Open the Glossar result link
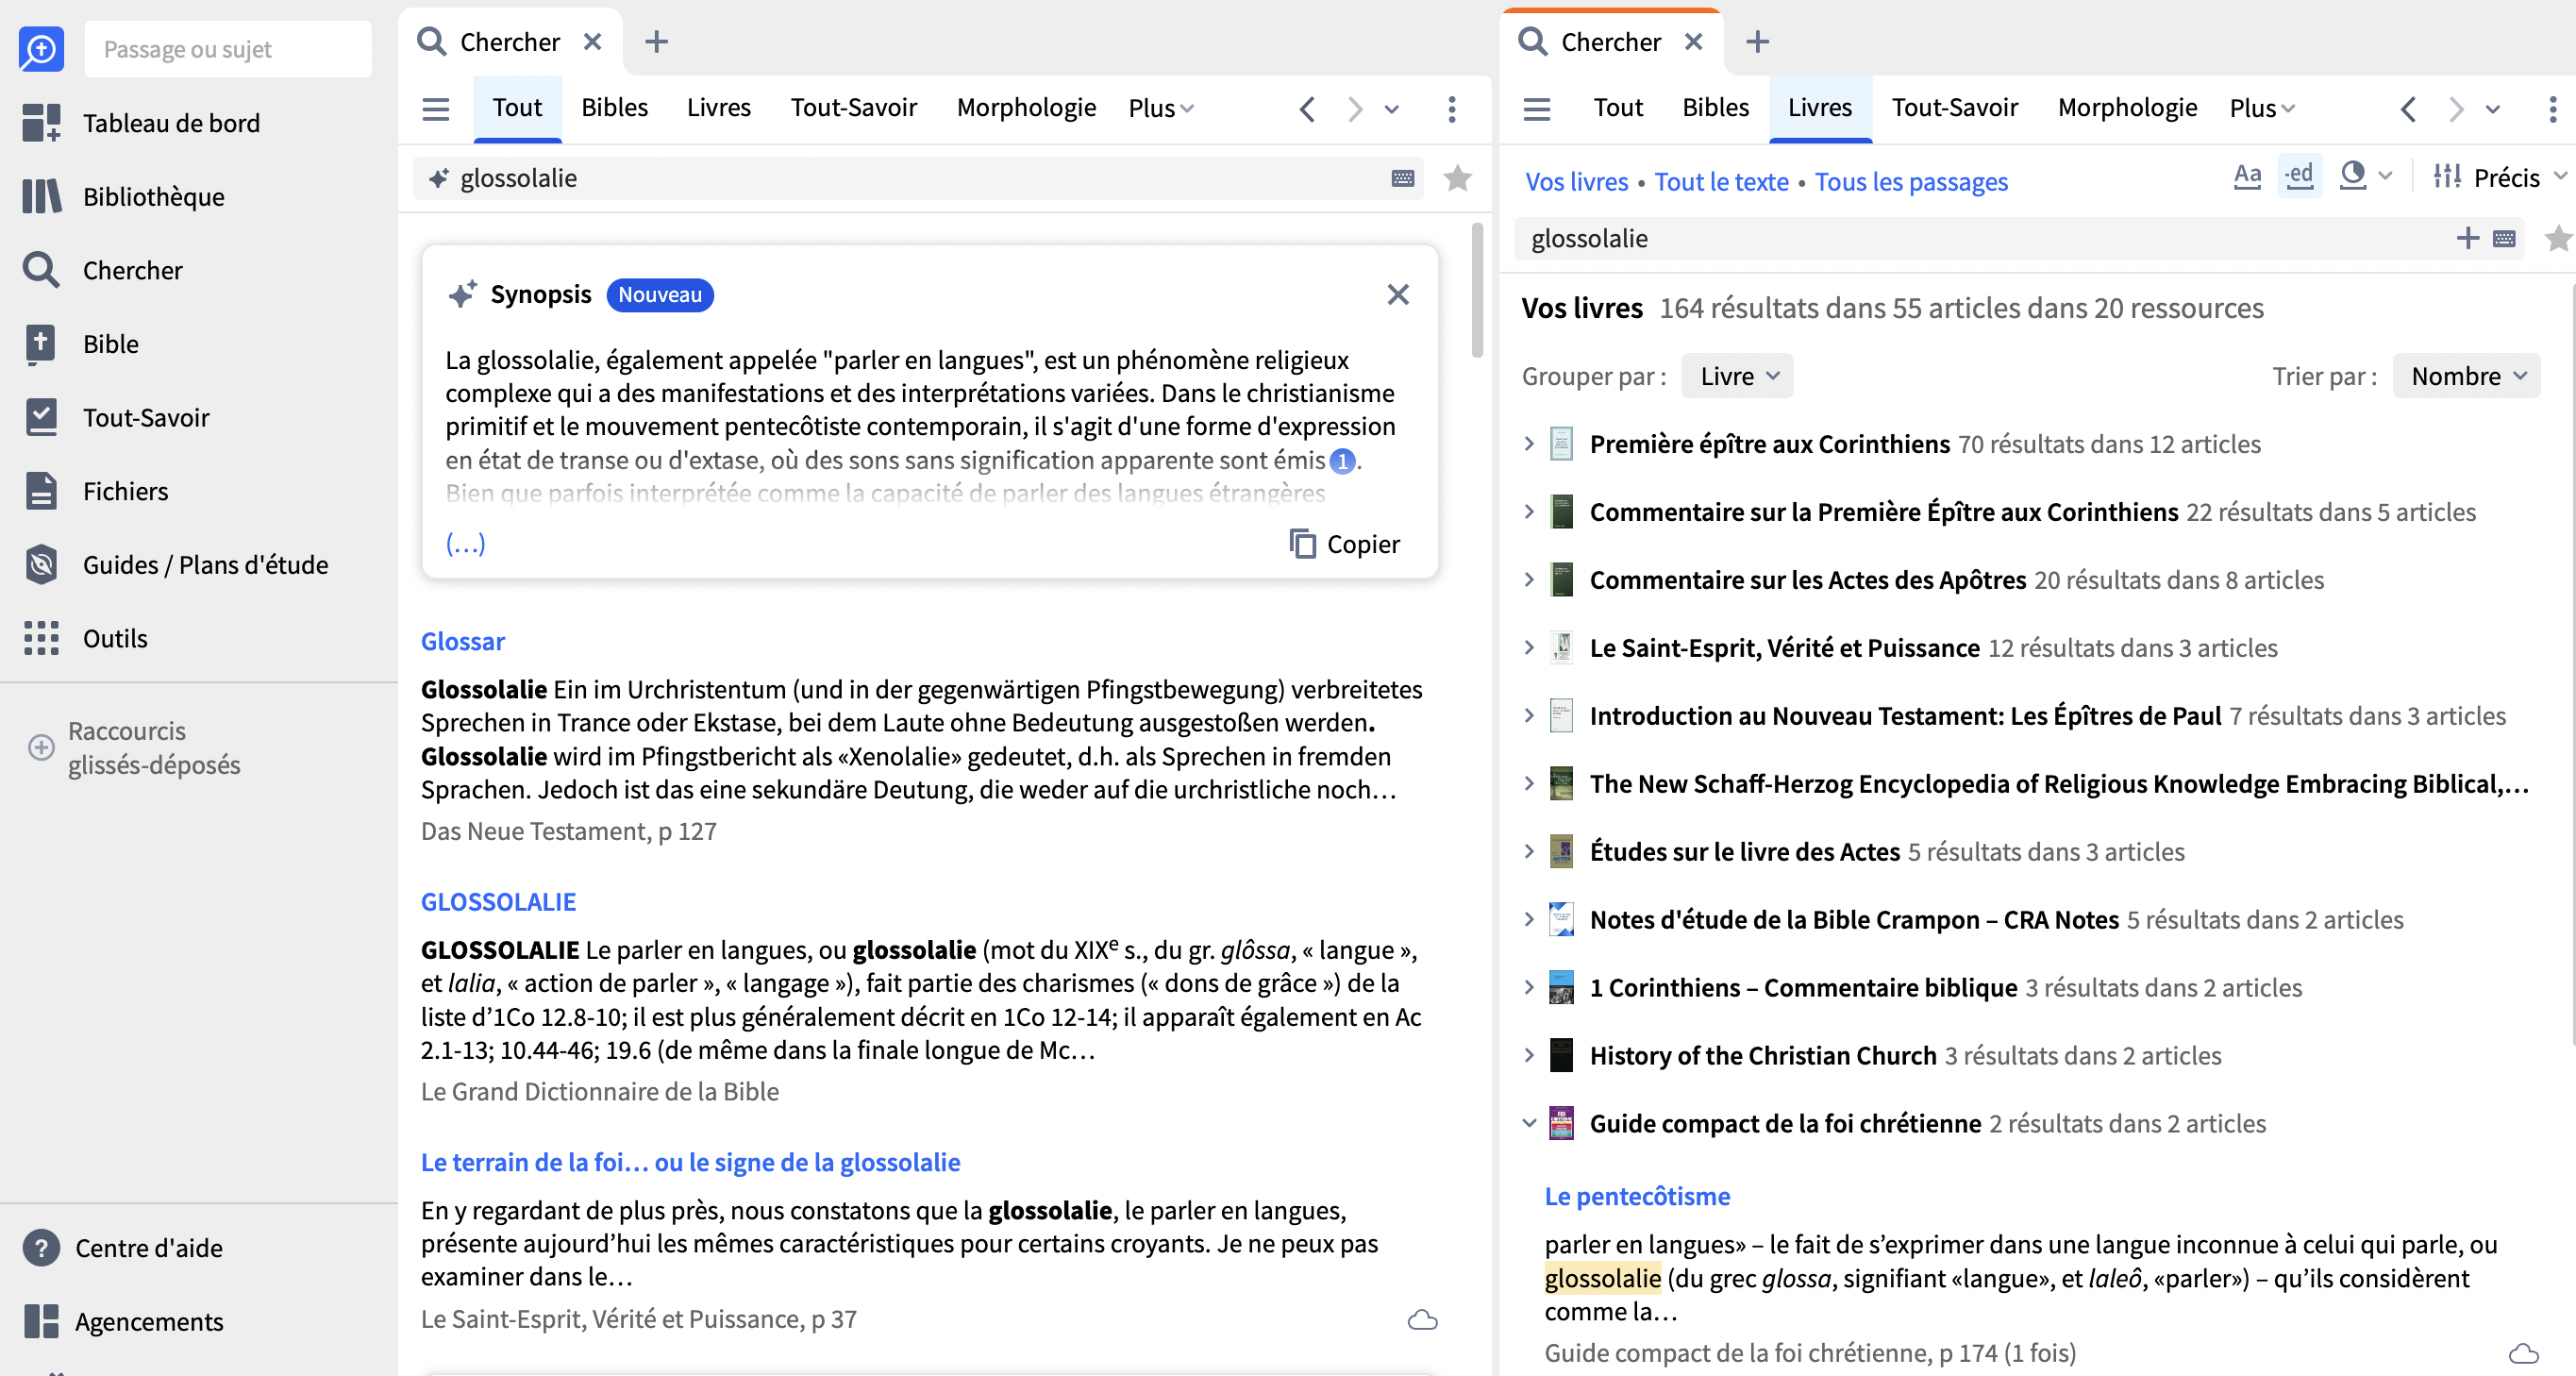This screenshot has height=1376, width=2576. coord(463,641)
